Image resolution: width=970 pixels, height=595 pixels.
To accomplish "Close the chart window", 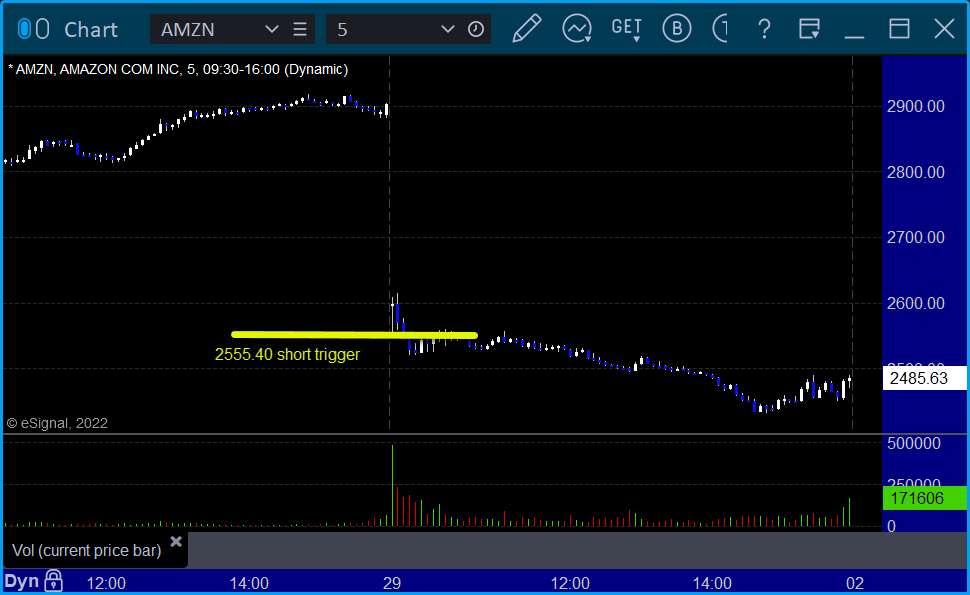I will 944,28.
